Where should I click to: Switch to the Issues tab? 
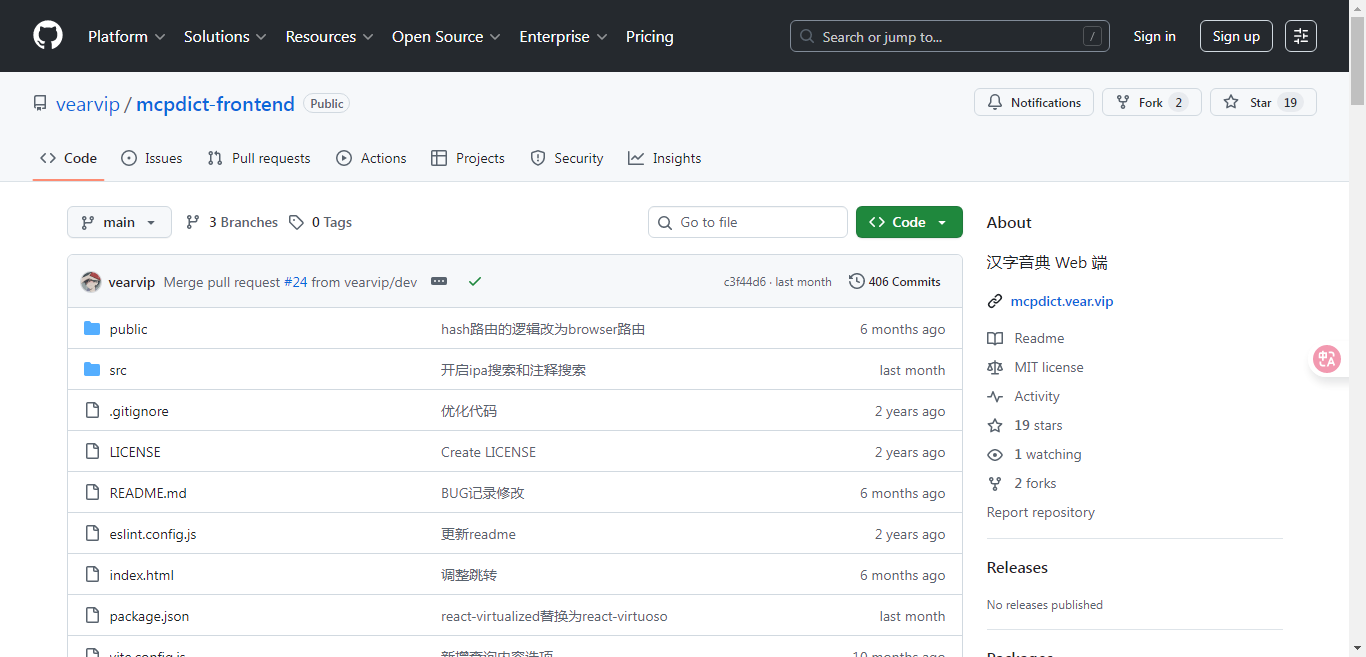click(x=152, y=158)
